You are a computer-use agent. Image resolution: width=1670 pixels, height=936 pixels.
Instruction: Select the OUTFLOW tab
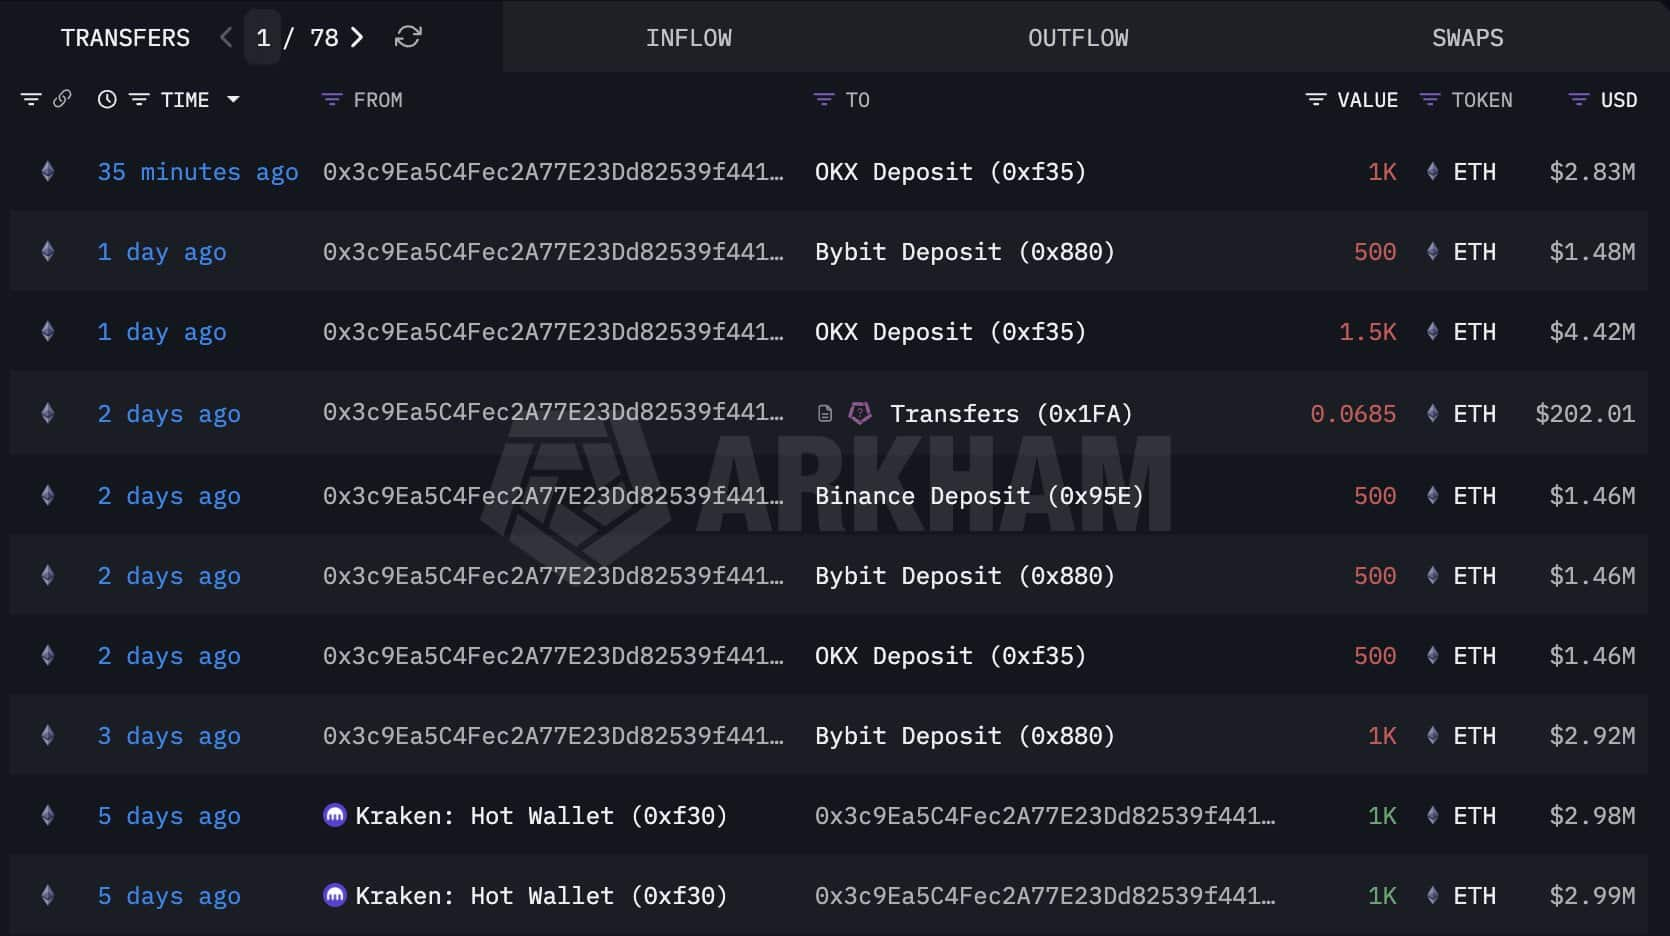1078,38
